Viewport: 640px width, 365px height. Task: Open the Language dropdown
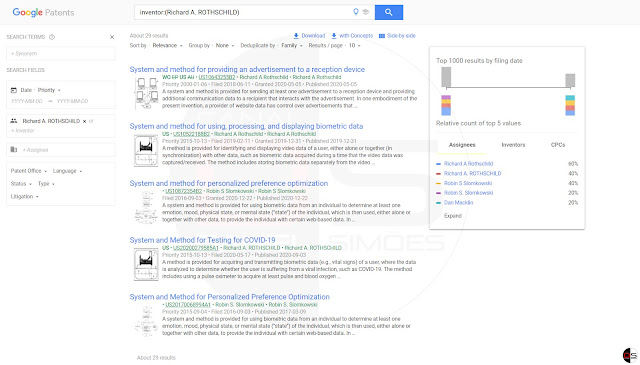[67, 171]
